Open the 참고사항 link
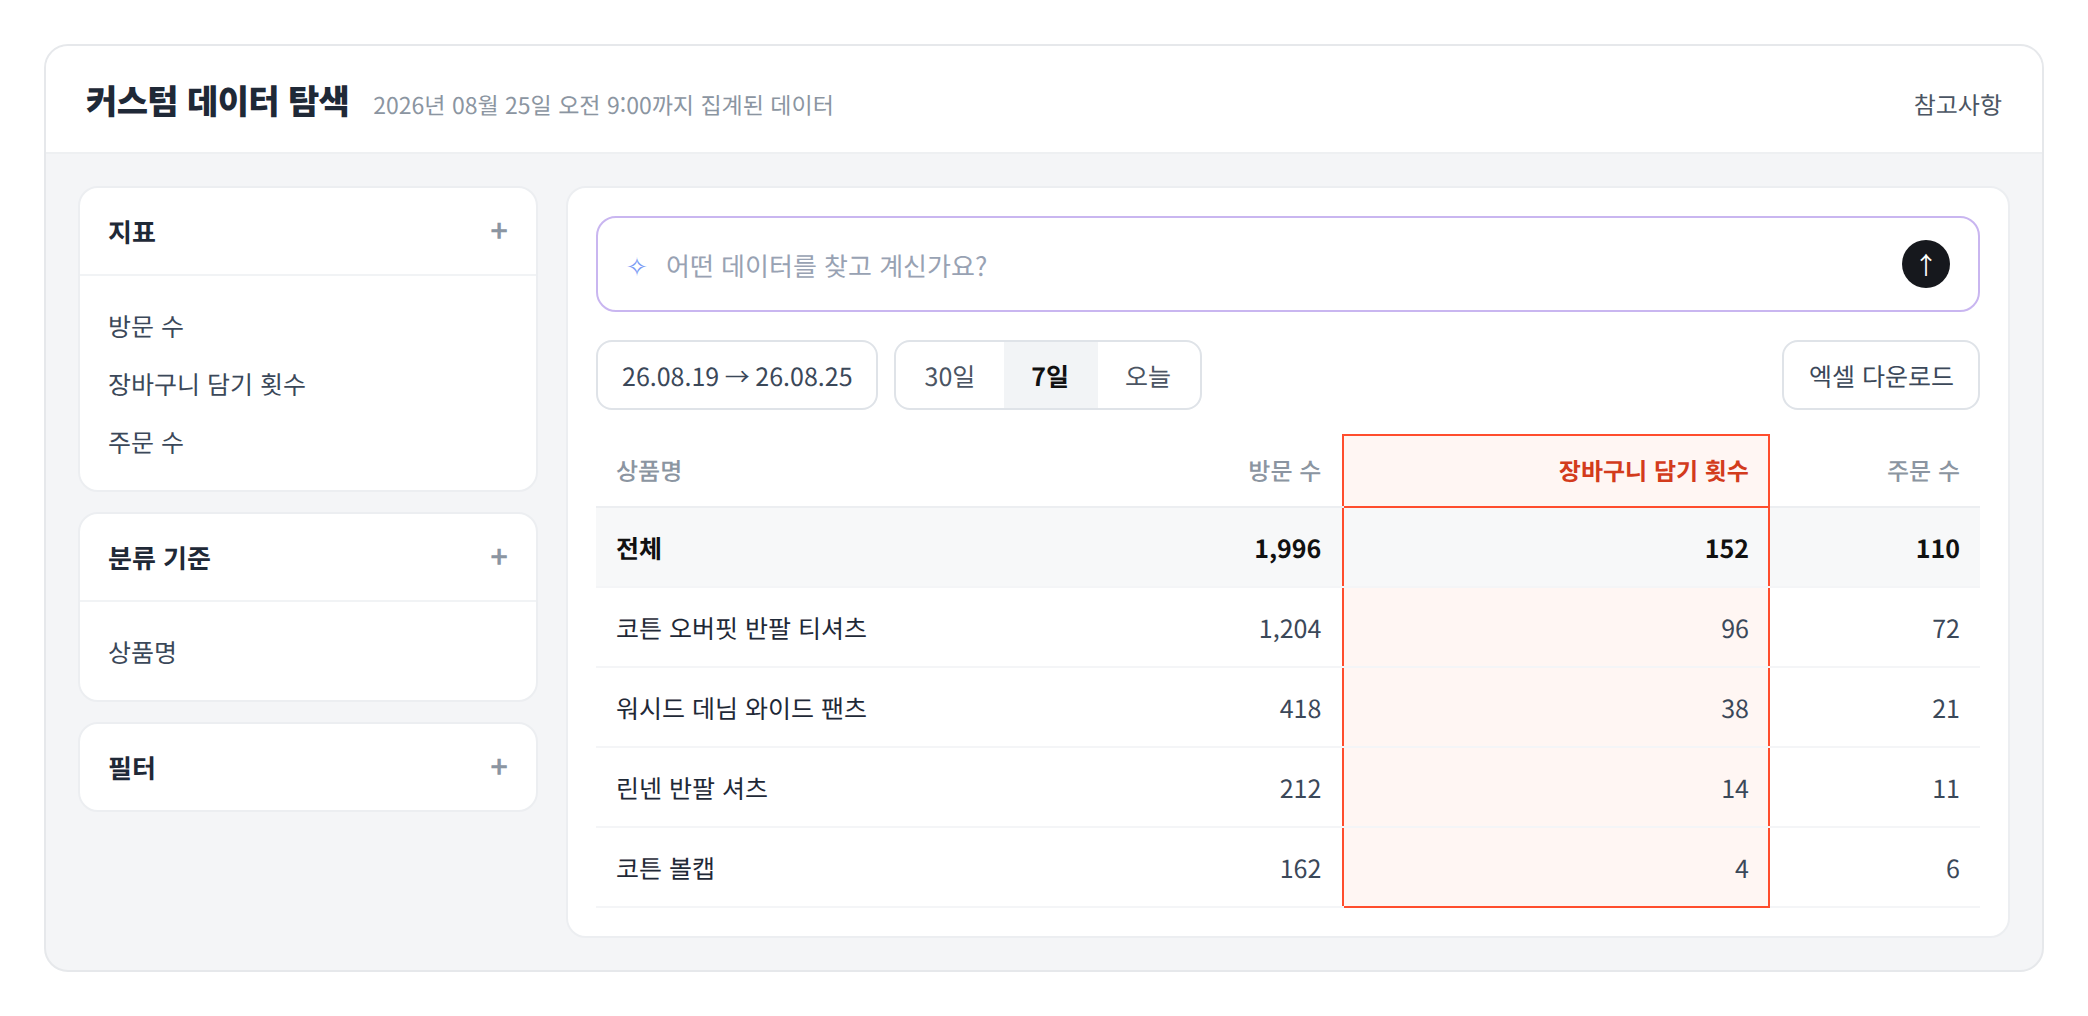 pos(1957,104)
